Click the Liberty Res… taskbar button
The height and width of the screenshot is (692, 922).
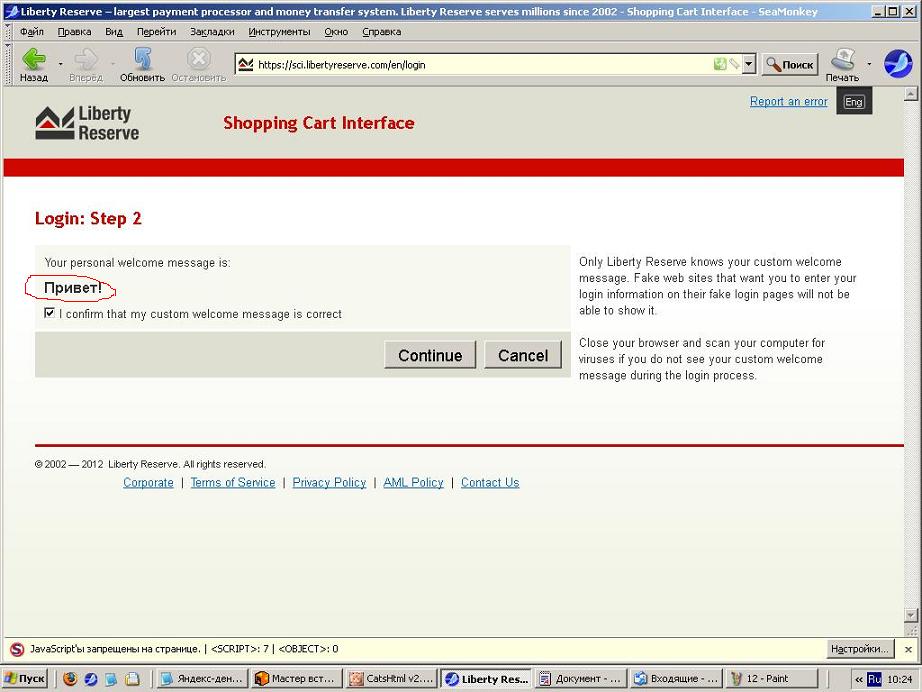pos(487,679)
